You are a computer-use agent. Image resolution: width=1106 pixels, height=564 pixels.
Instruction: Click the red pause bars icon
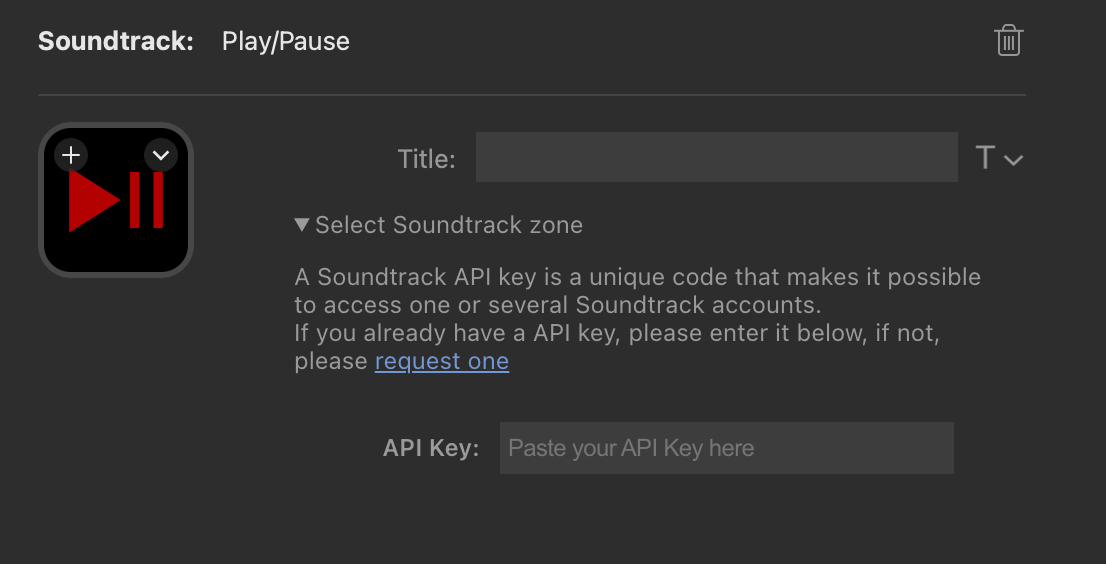coord(147,200)
